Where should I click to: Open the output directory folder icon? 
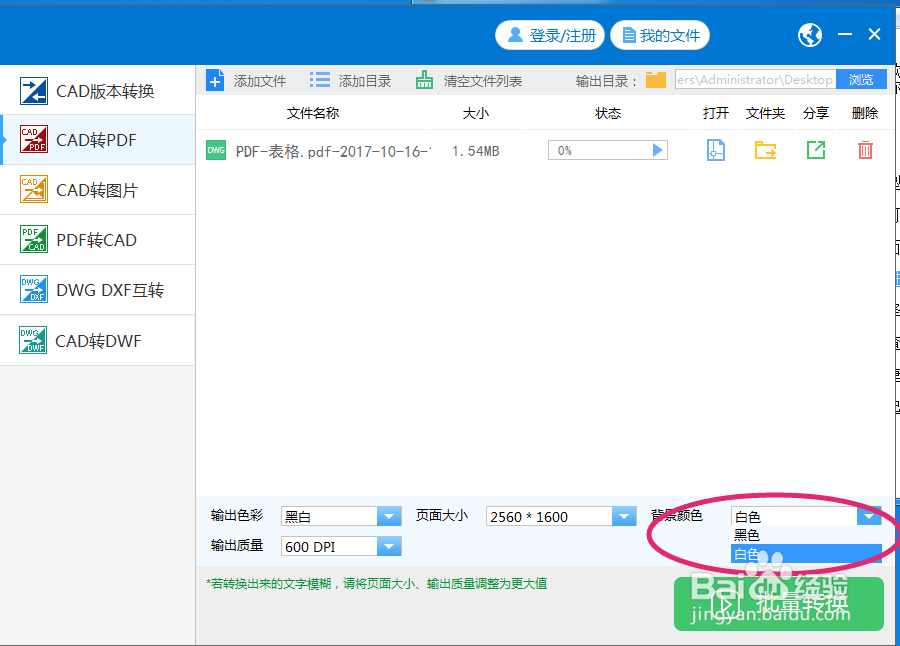tap(655, 79)
